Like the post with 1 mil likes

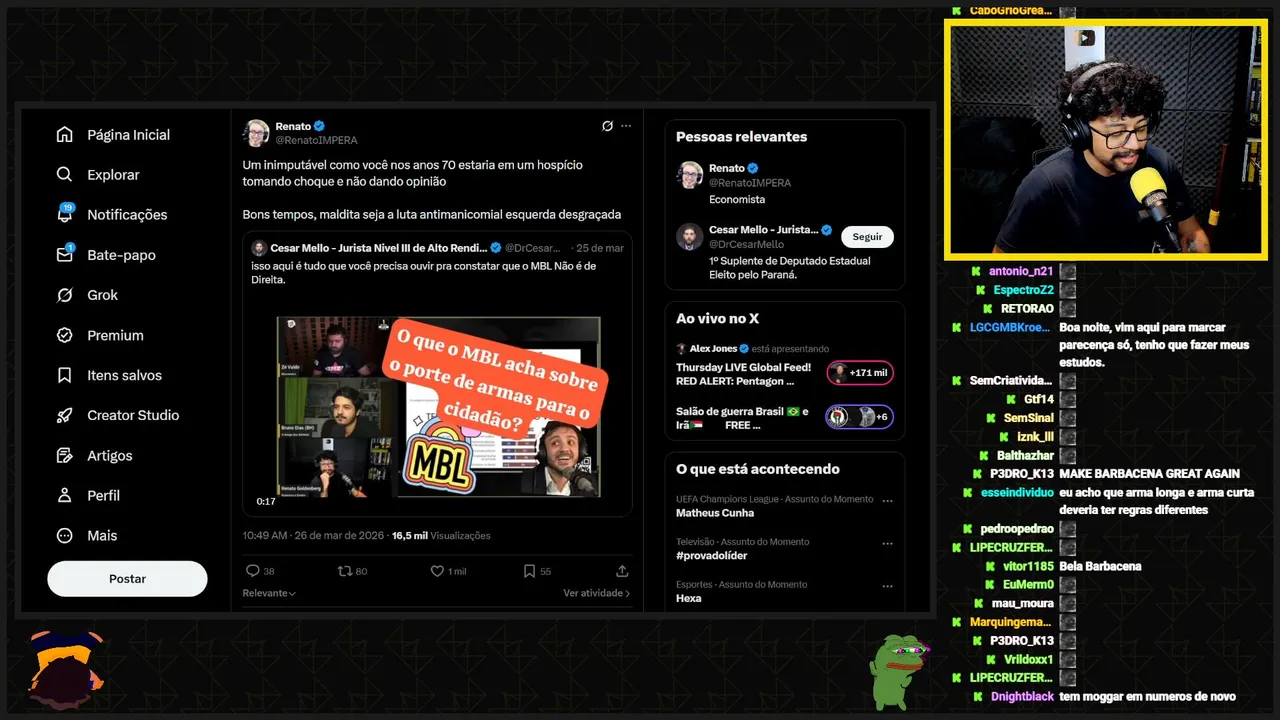click(437, 571)
